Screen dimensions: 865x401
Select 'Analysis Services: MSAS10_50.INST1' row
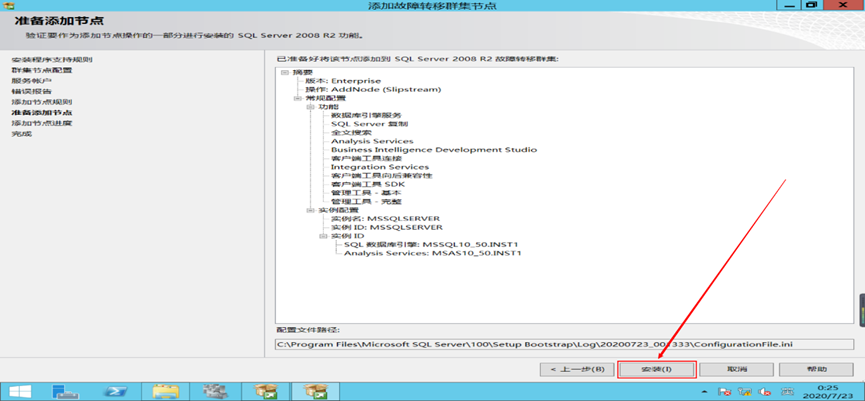coord(432,253)
